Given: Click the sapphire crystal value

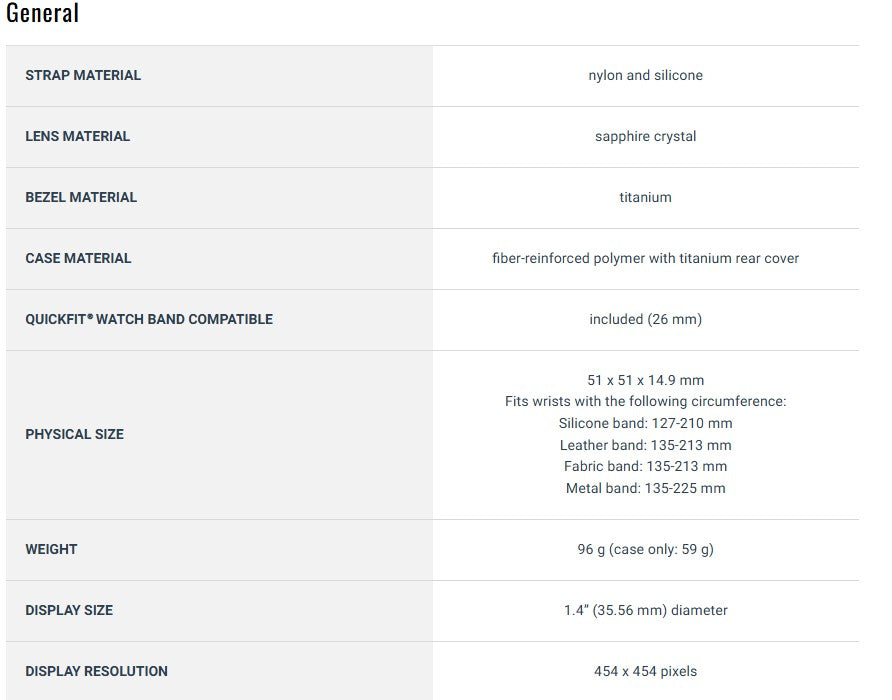Looking at the screenshot, I should coord(645,136).
